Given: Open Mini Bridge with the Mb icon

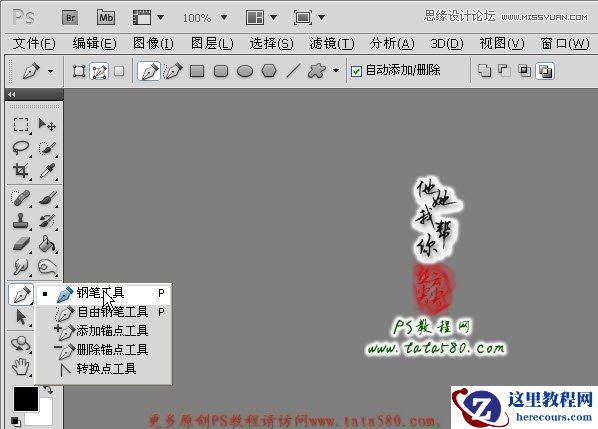Looking at the screenshot, I should point(106,18).
